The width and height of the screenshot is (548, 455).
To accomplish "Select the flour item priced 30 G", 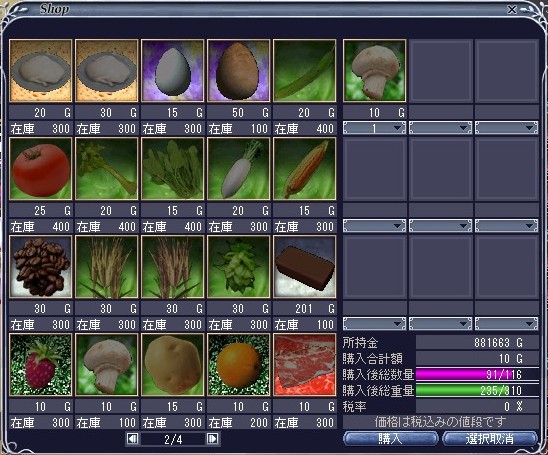I will tap(107, 71).
